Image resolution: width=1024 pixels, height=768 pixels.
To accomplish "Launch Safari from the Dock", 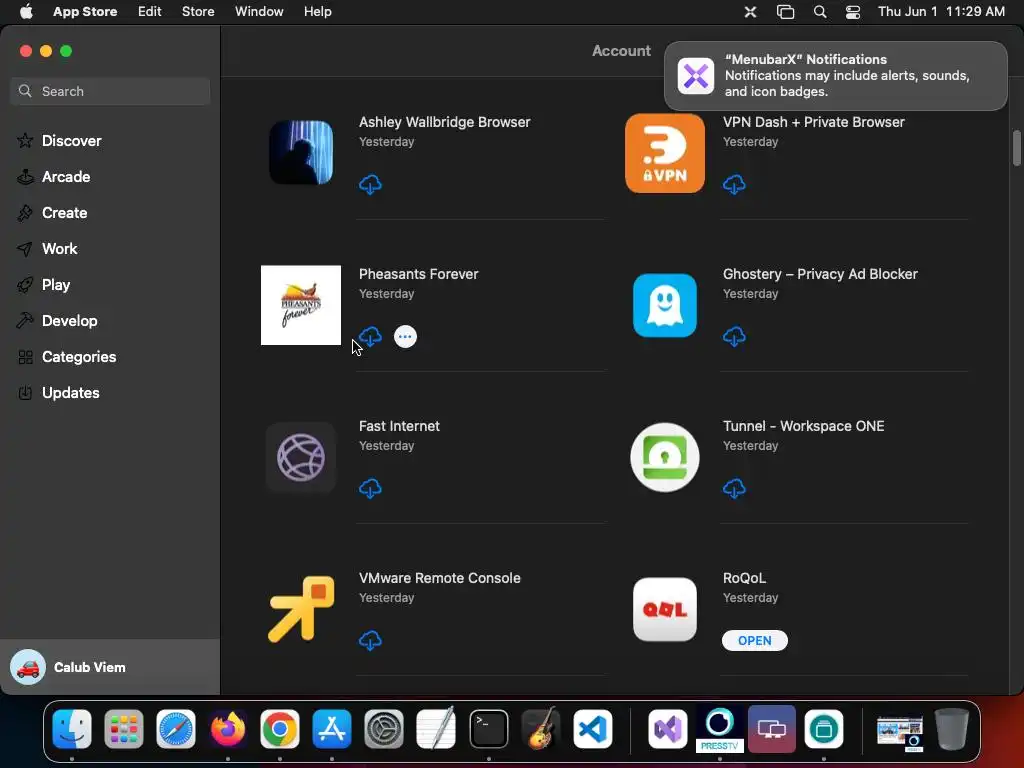I will [176, 729].
